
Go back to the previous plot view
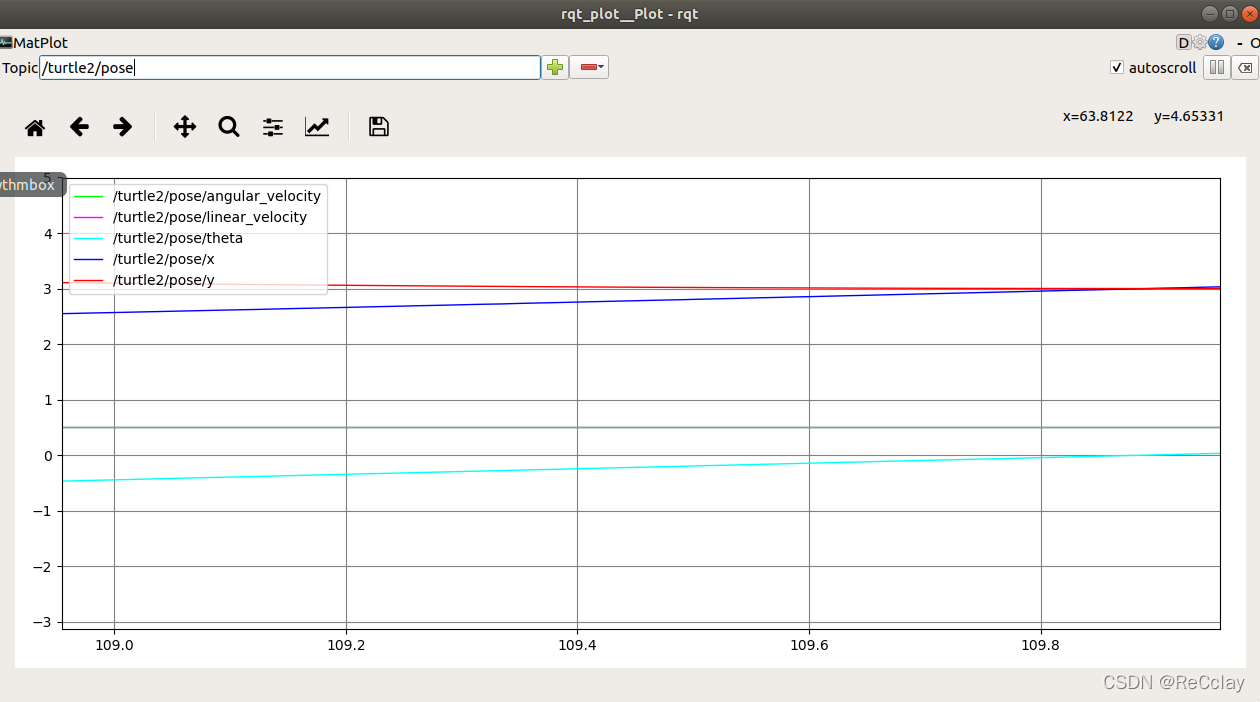tap(79, 127)
